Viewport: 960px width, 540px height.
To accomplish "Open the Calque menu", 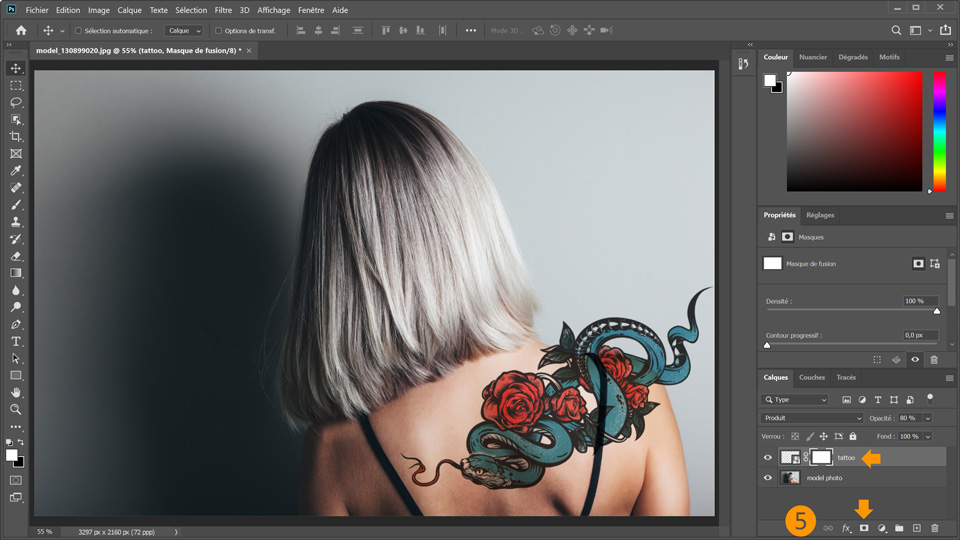I will click(129, 10).
